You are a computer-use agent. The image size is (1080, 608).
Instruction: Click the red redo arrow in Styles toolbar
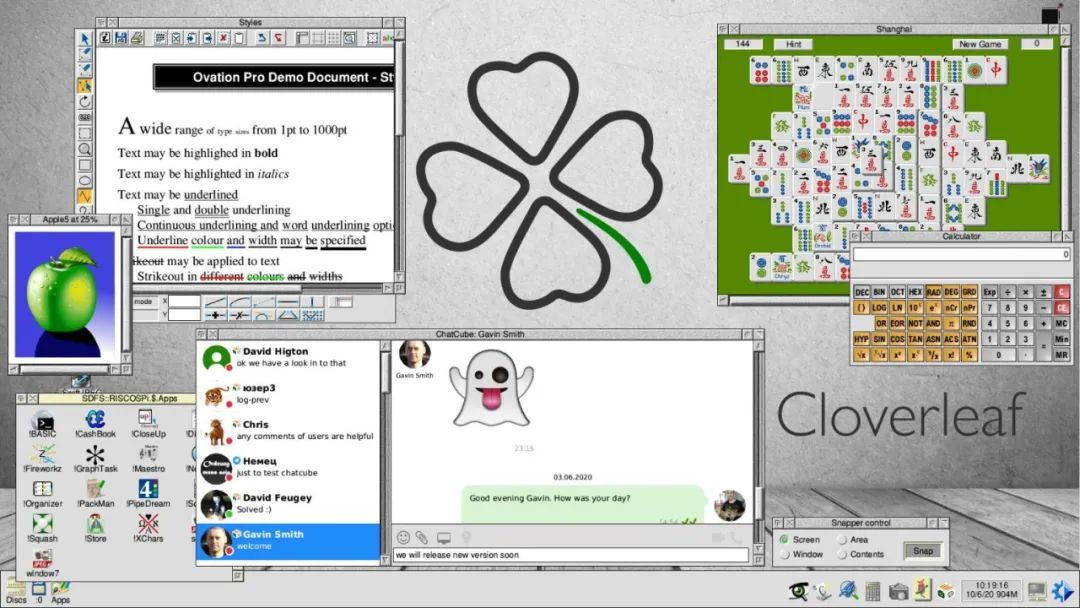(278, 38)
